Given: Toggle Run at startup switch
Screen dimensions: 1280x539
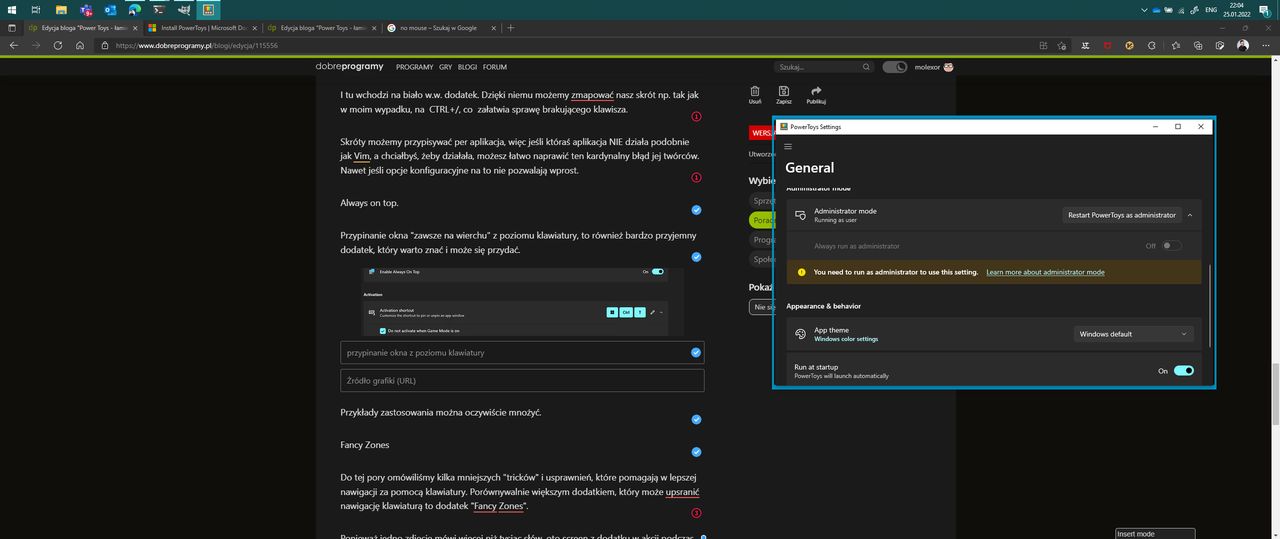Looking at the screenshot, I should [1184, 370].
